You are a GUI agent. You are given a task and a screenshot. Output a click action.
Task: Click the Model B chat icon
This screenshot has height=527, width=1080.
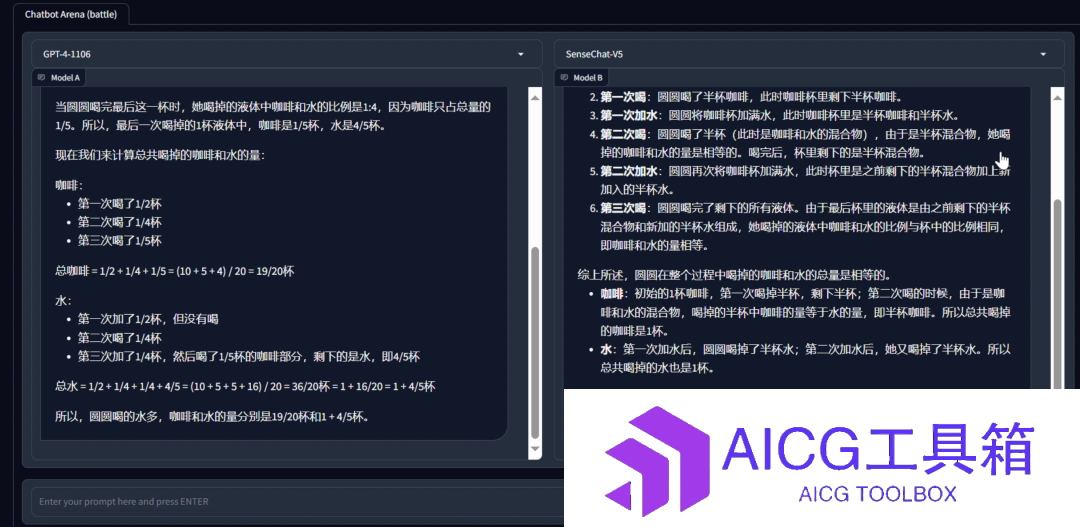pyautogui.click(x=565, y=78)
